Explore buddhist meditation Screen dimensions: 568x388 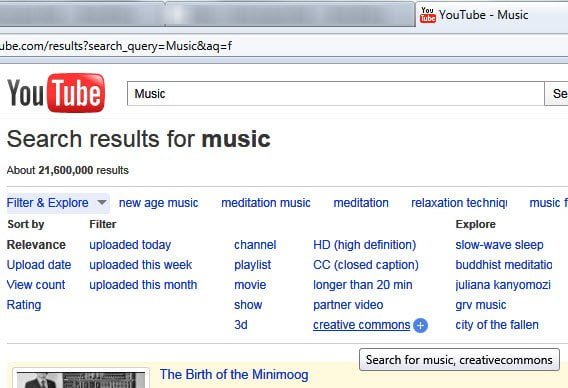pos(504,265)
